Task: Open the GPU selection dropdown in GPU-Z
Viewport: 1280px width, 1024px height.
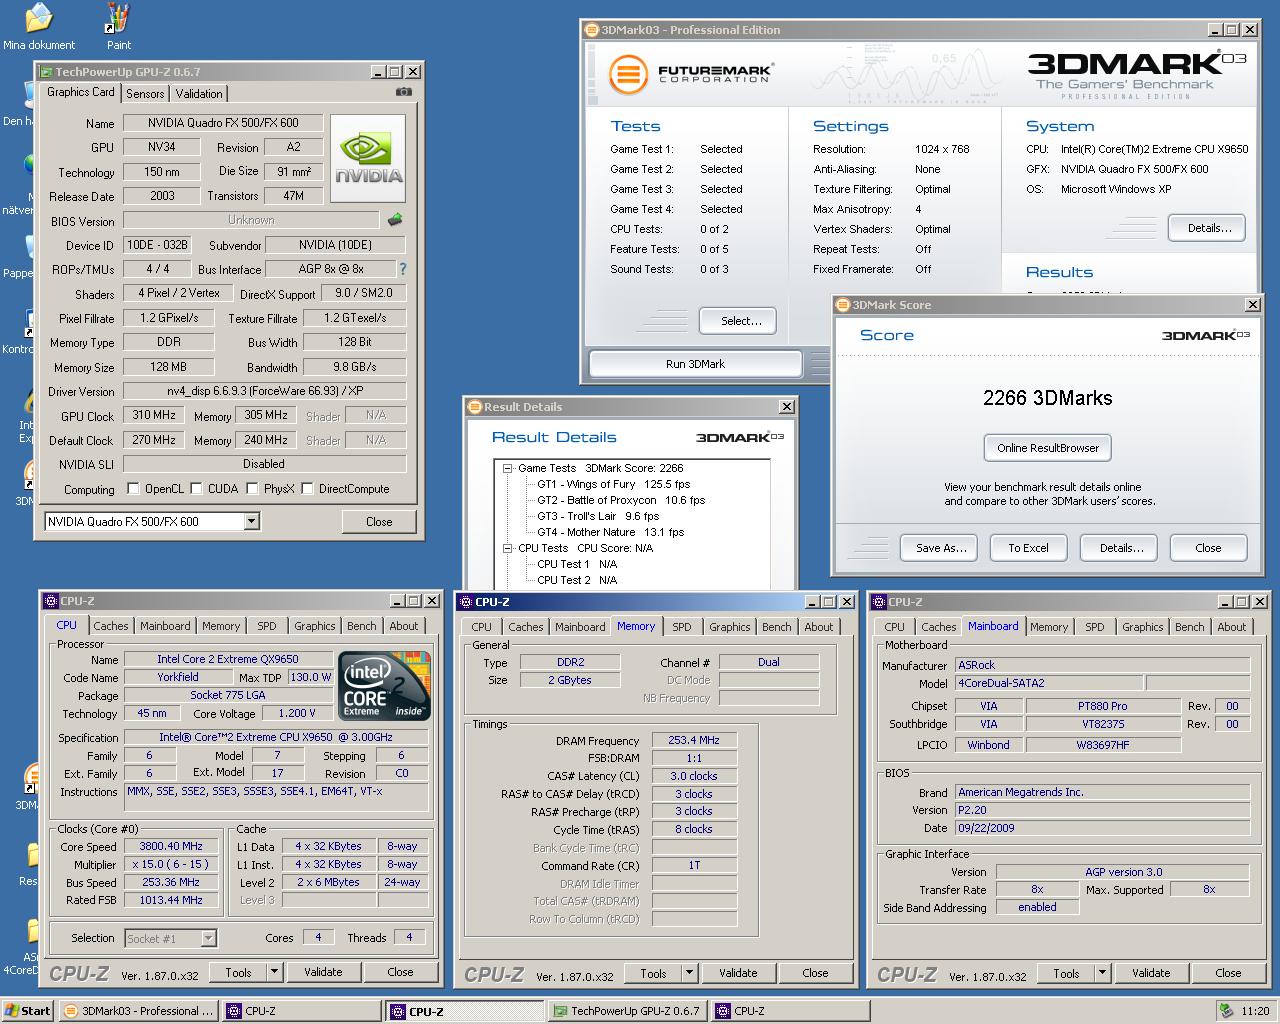Action: [x=251, y=521]
